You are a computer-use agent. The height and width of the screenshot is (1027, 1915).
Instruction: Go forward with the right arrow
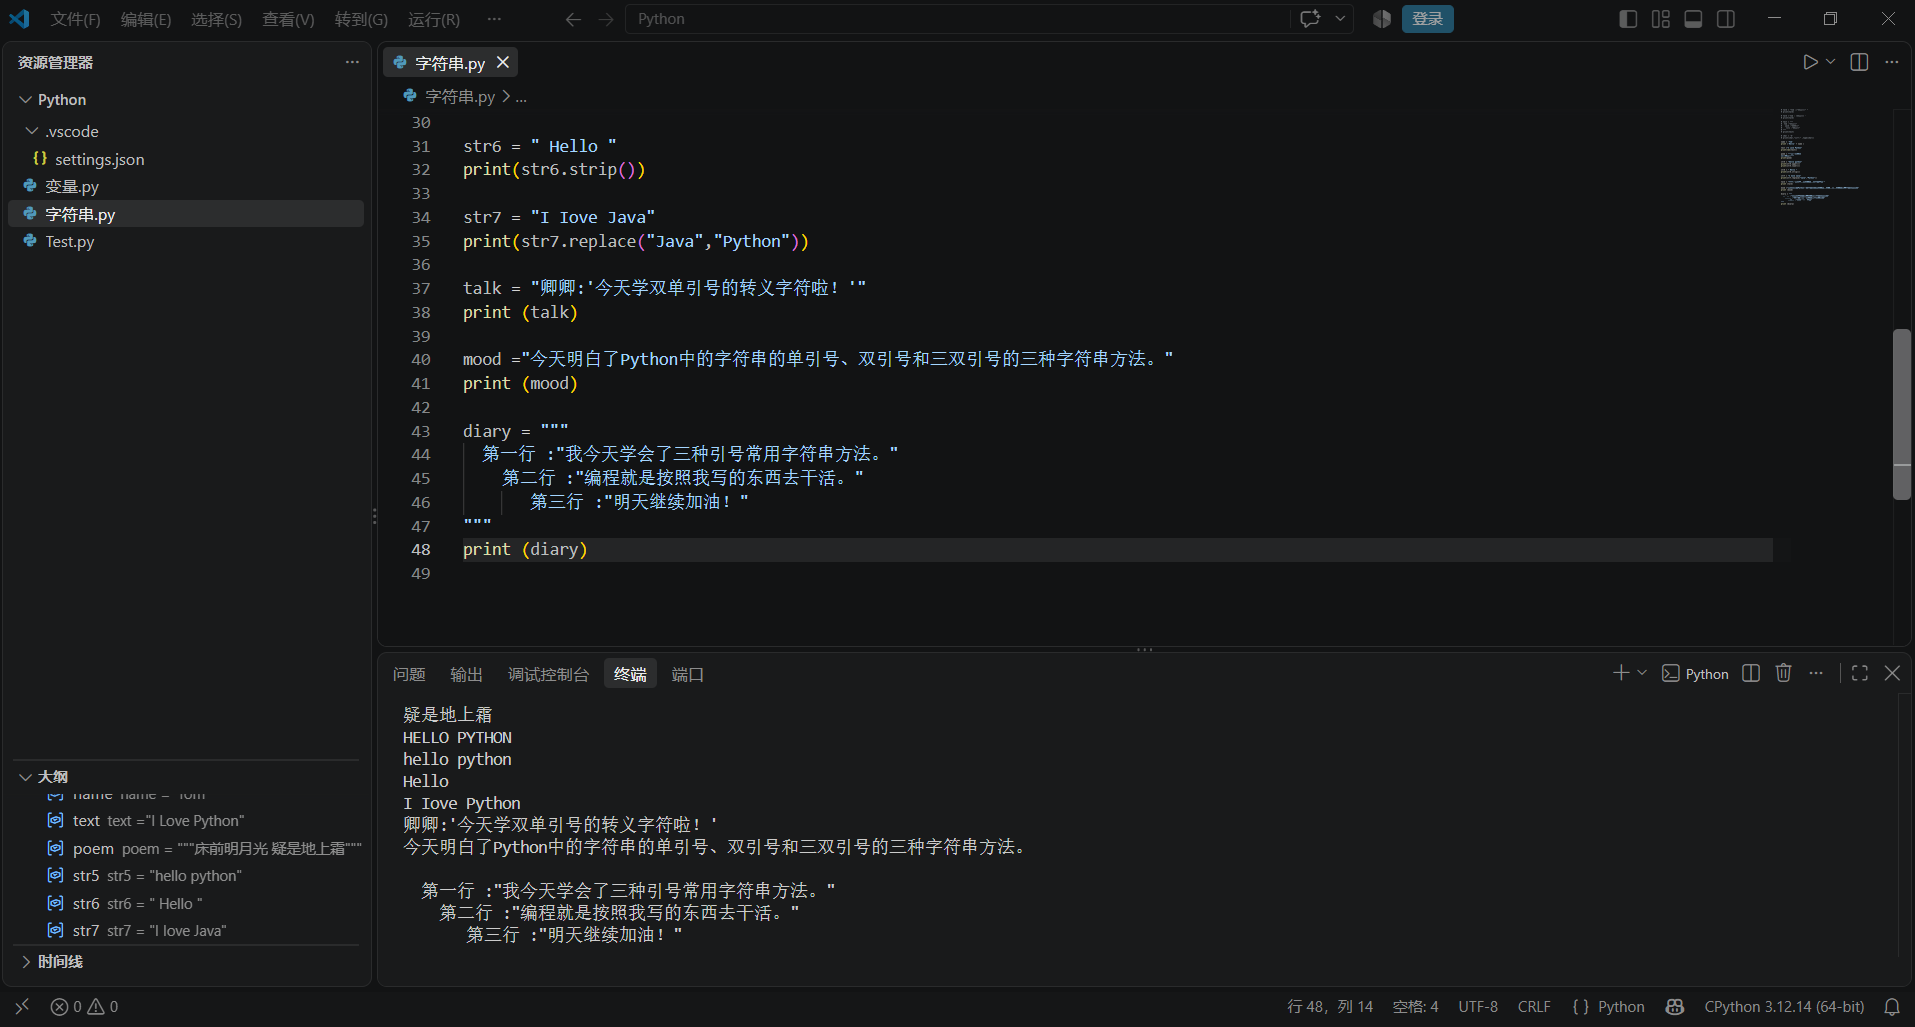(x=606, y=19)
